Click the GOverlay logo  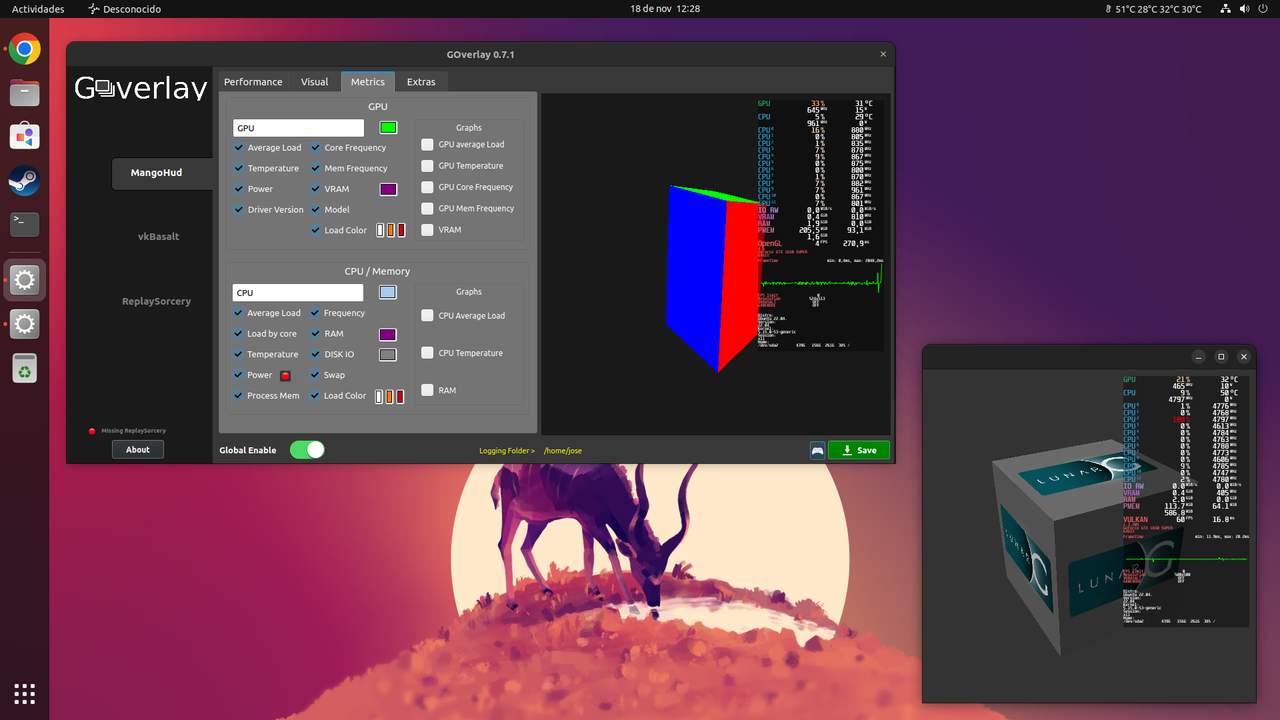pyautogui.click(x=141, y=88)
